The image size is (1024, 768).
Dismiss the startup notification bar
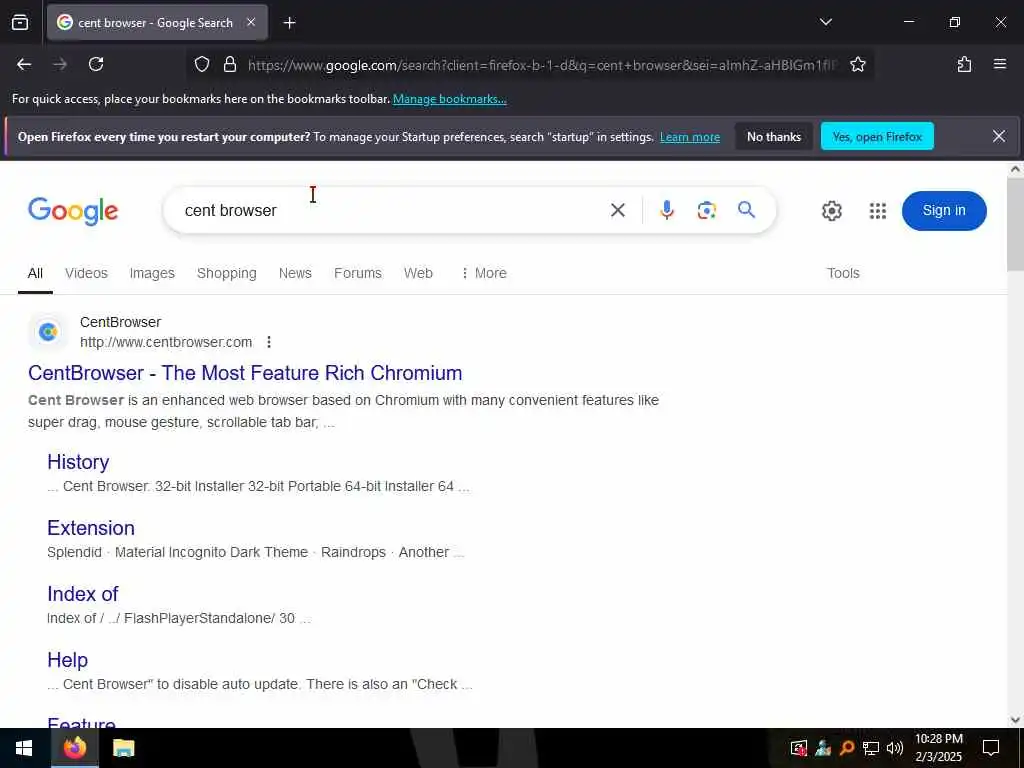pos(999,136)
